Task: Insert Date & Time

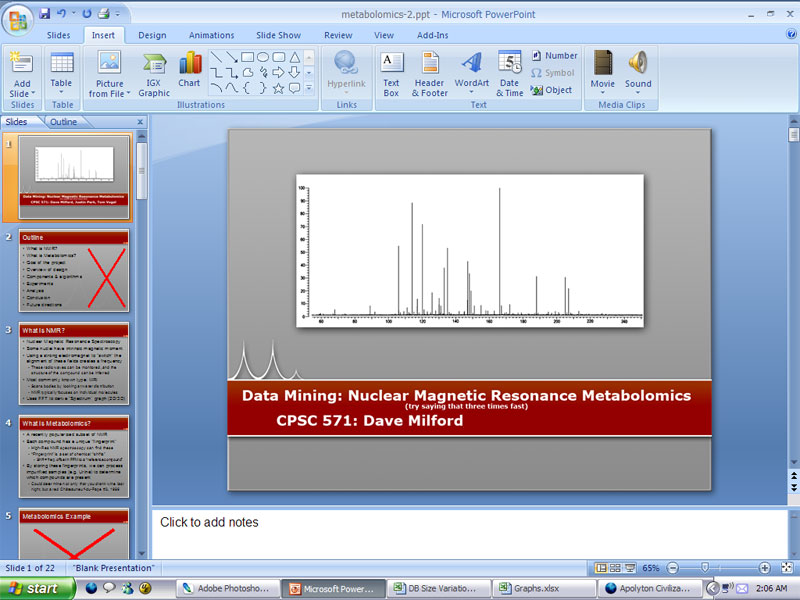Action: (509, 73)
